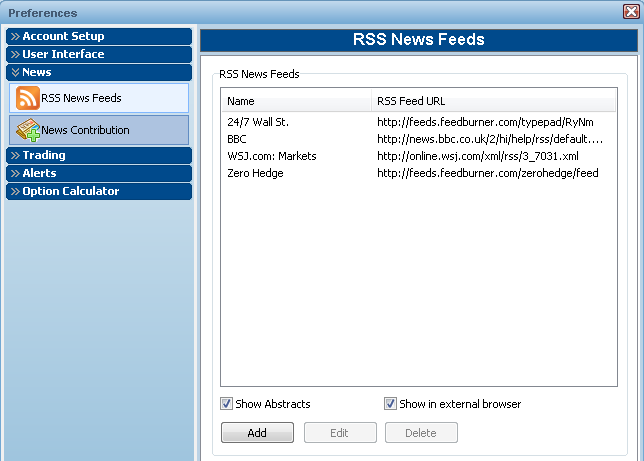This screenshot has height=461, width=644.
Task: Disable Show in external browser checkbox
Action: pyautogui.click(x=391, y=404)
